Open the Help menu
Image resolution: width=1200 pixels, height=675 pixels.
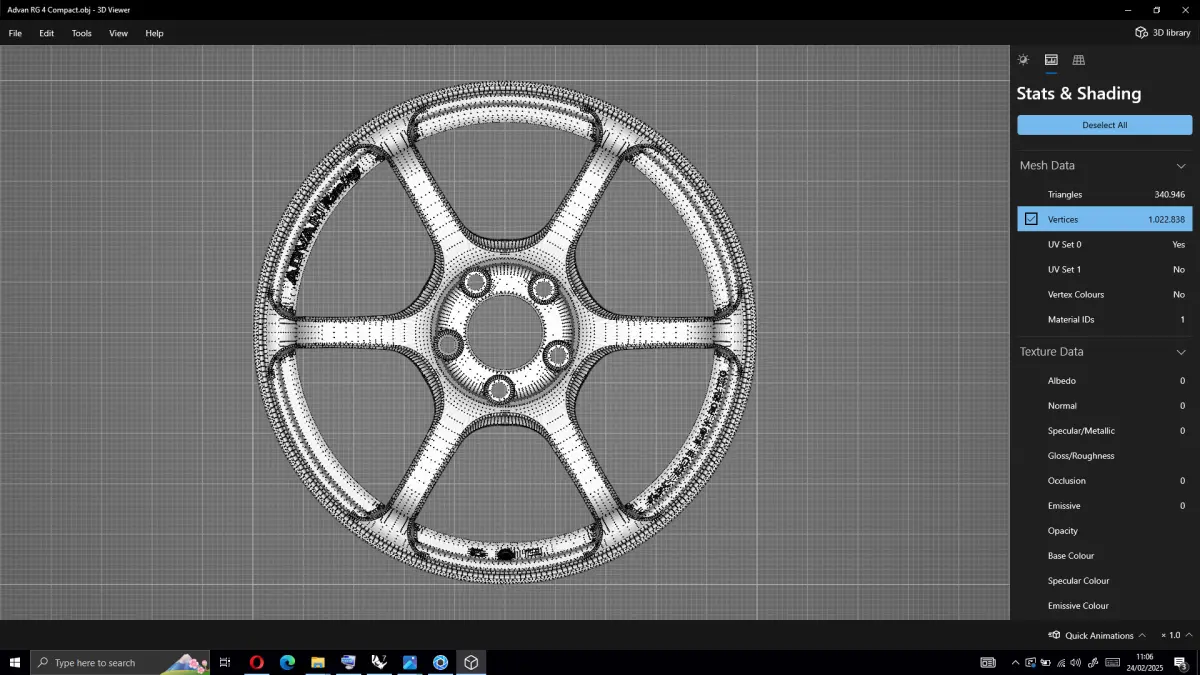point(154,33)
